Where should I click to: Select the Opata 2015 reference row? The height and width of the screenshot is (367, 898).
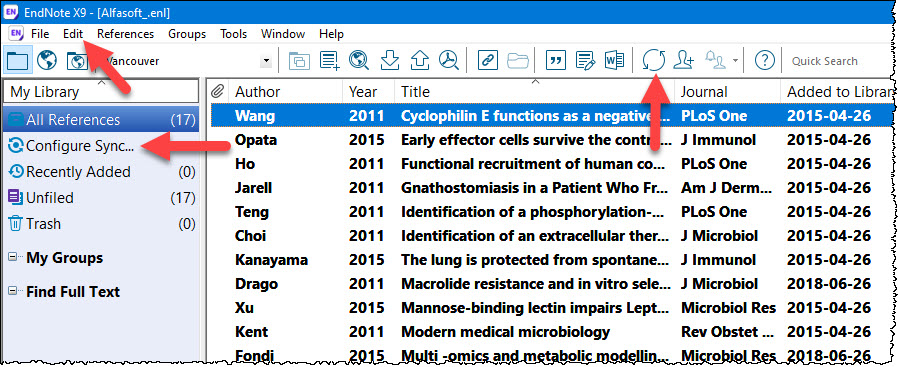[x=552, y=140]
